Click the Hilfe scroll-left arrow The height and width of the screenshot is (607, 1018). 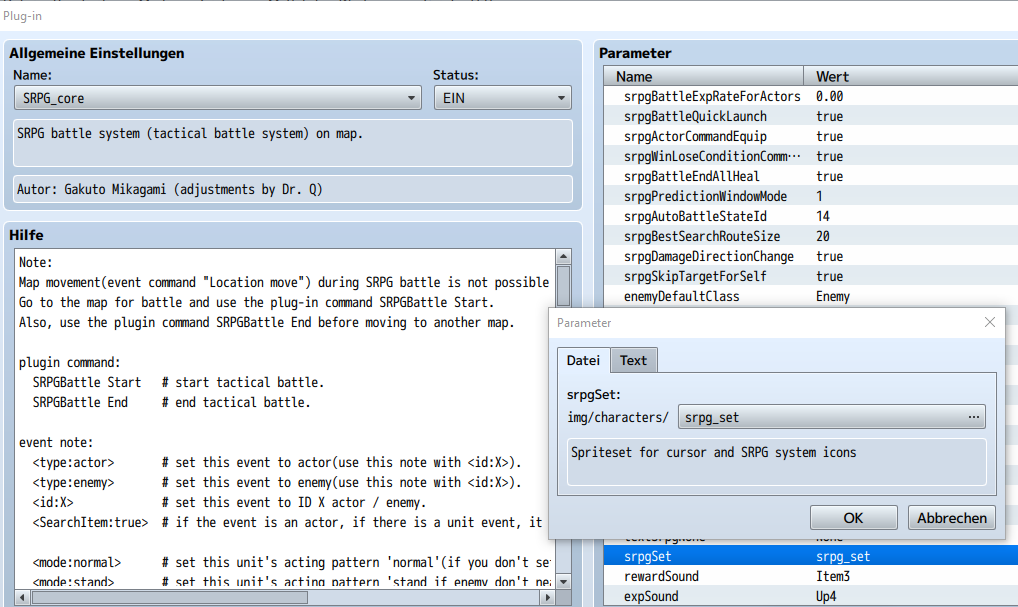tap(23, 597)
